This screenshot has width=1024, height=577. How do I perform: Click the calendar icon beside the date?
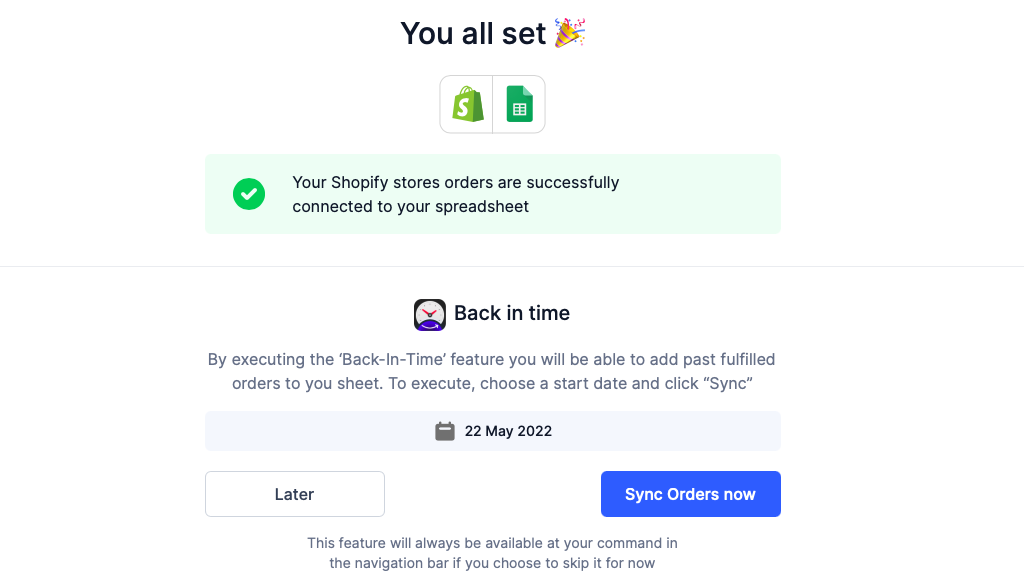(445, 431)
